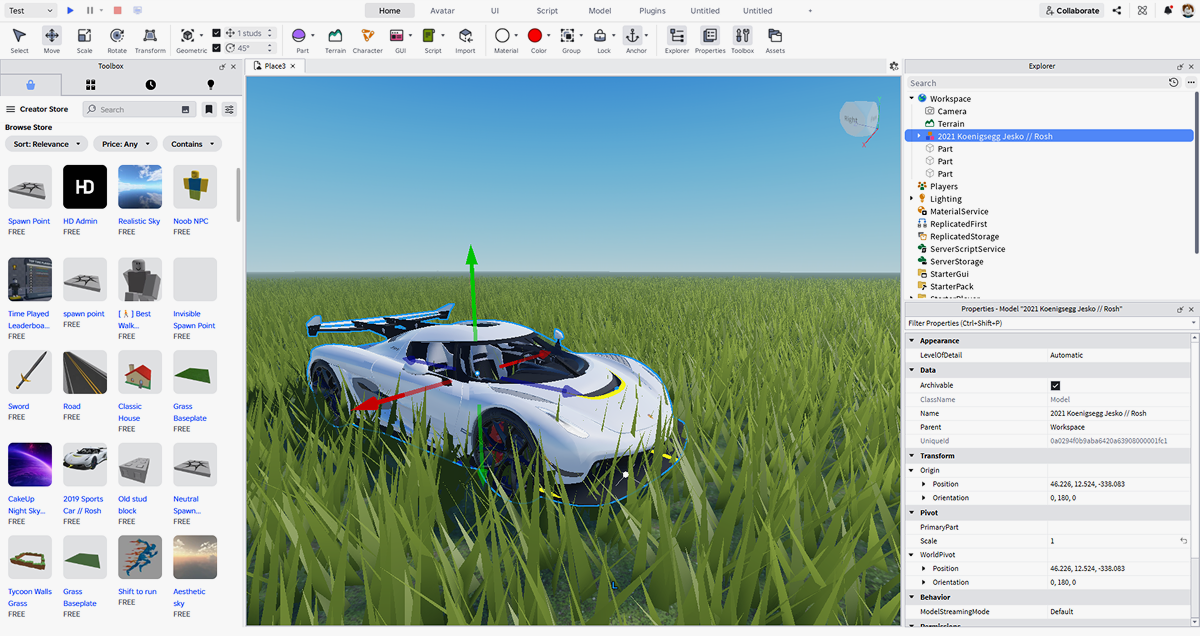Select Terrain in the Explorer tree

point(952,124)
